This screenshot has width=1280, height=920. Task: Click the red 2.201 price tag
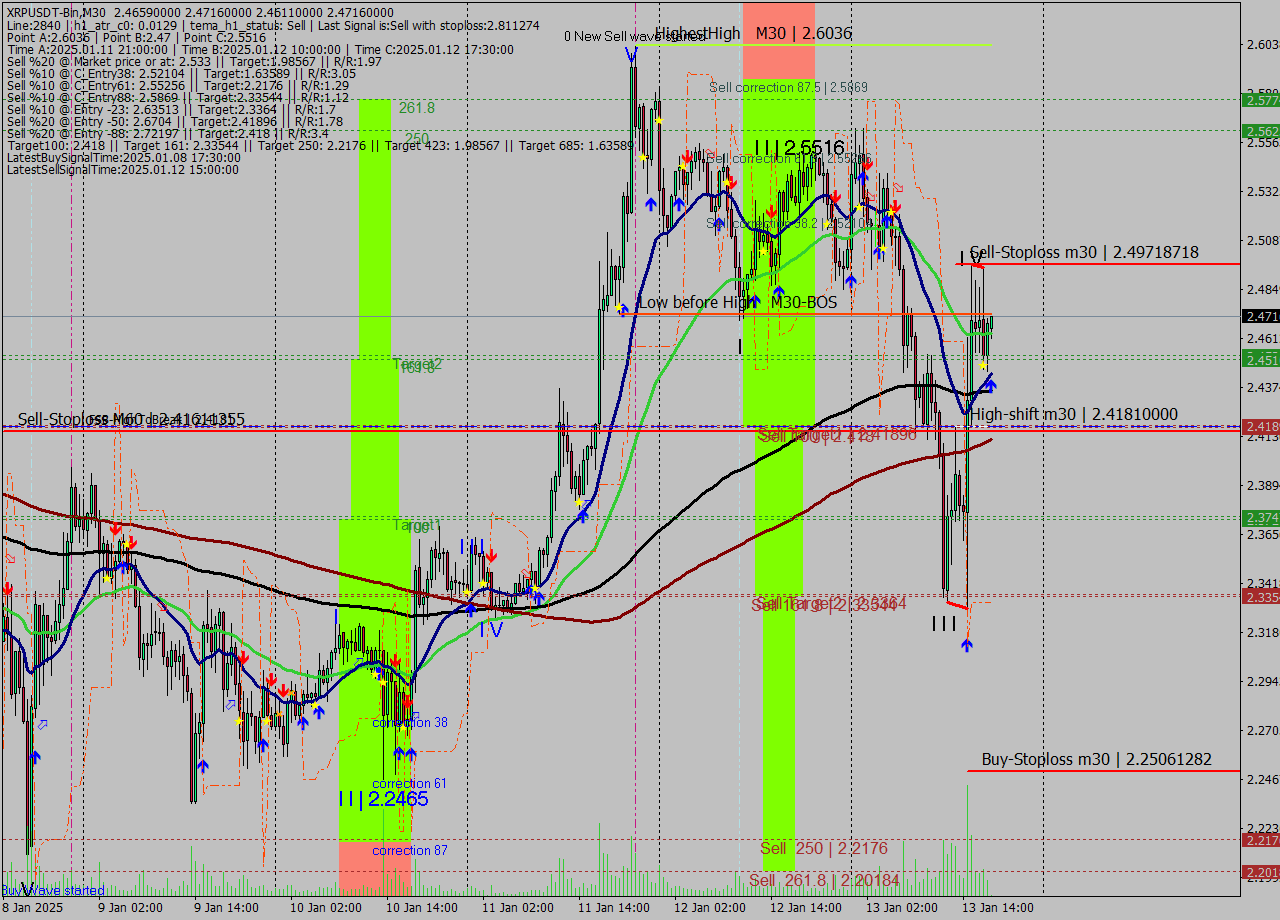pyautogui.click(x=1260, y=873)
